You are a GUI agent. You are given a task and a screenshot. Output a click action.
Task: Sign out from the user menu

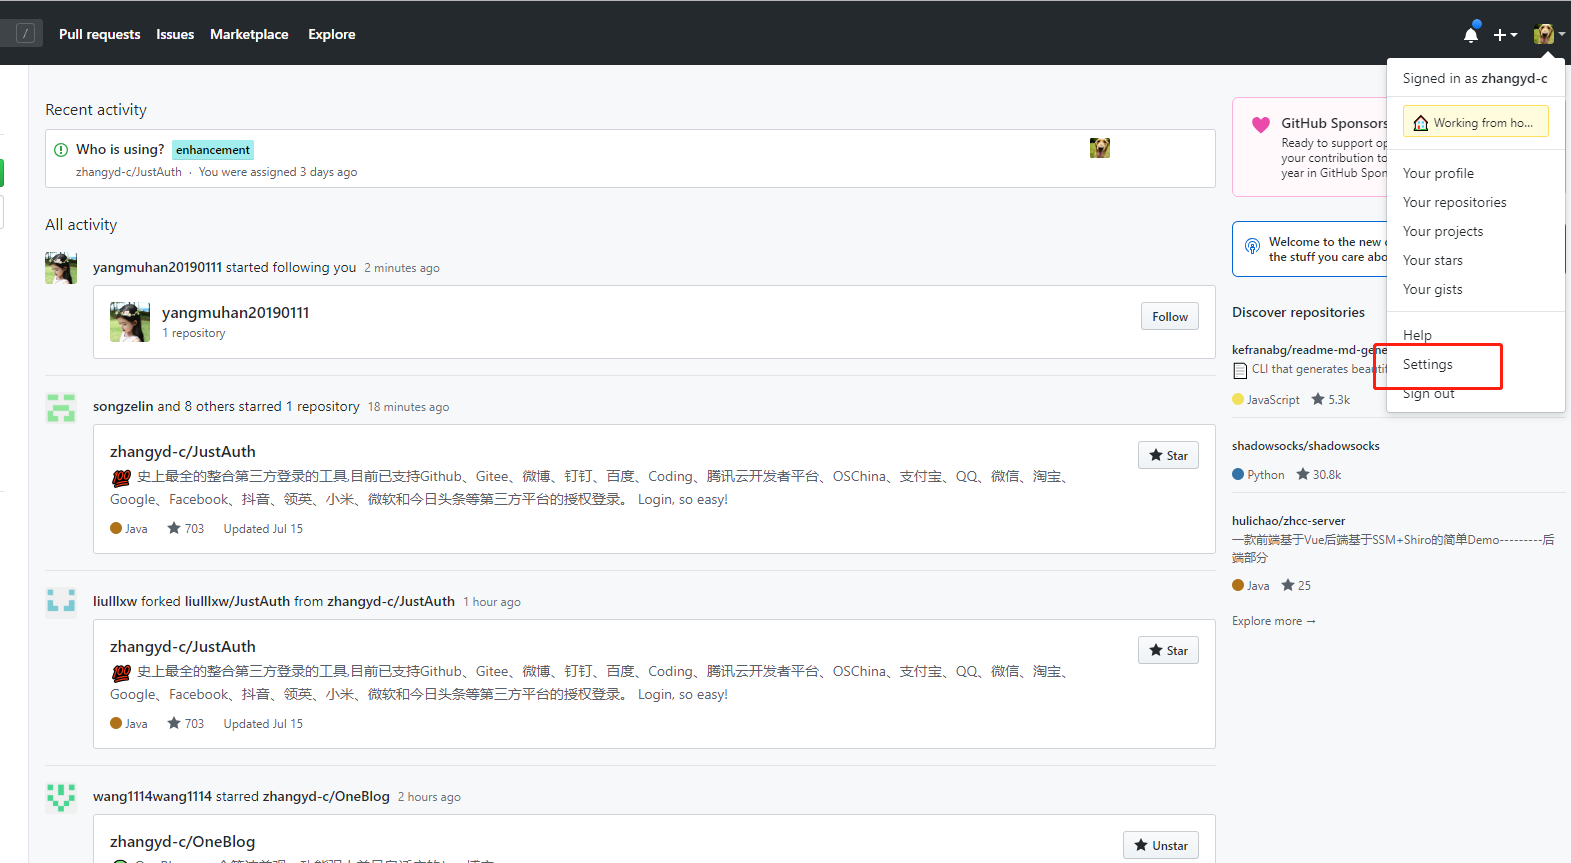click(1428, 393)
